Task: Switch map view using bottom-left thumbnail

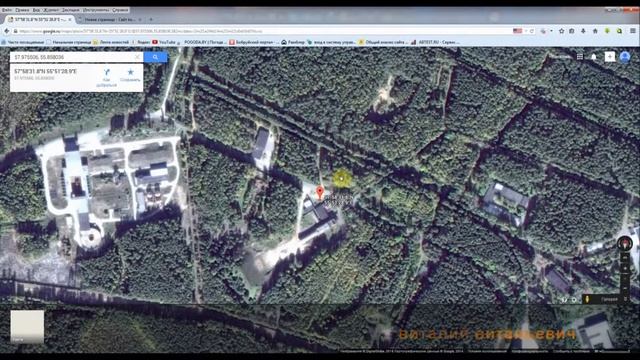Action: pyautogui.click(x=27, y=326)
